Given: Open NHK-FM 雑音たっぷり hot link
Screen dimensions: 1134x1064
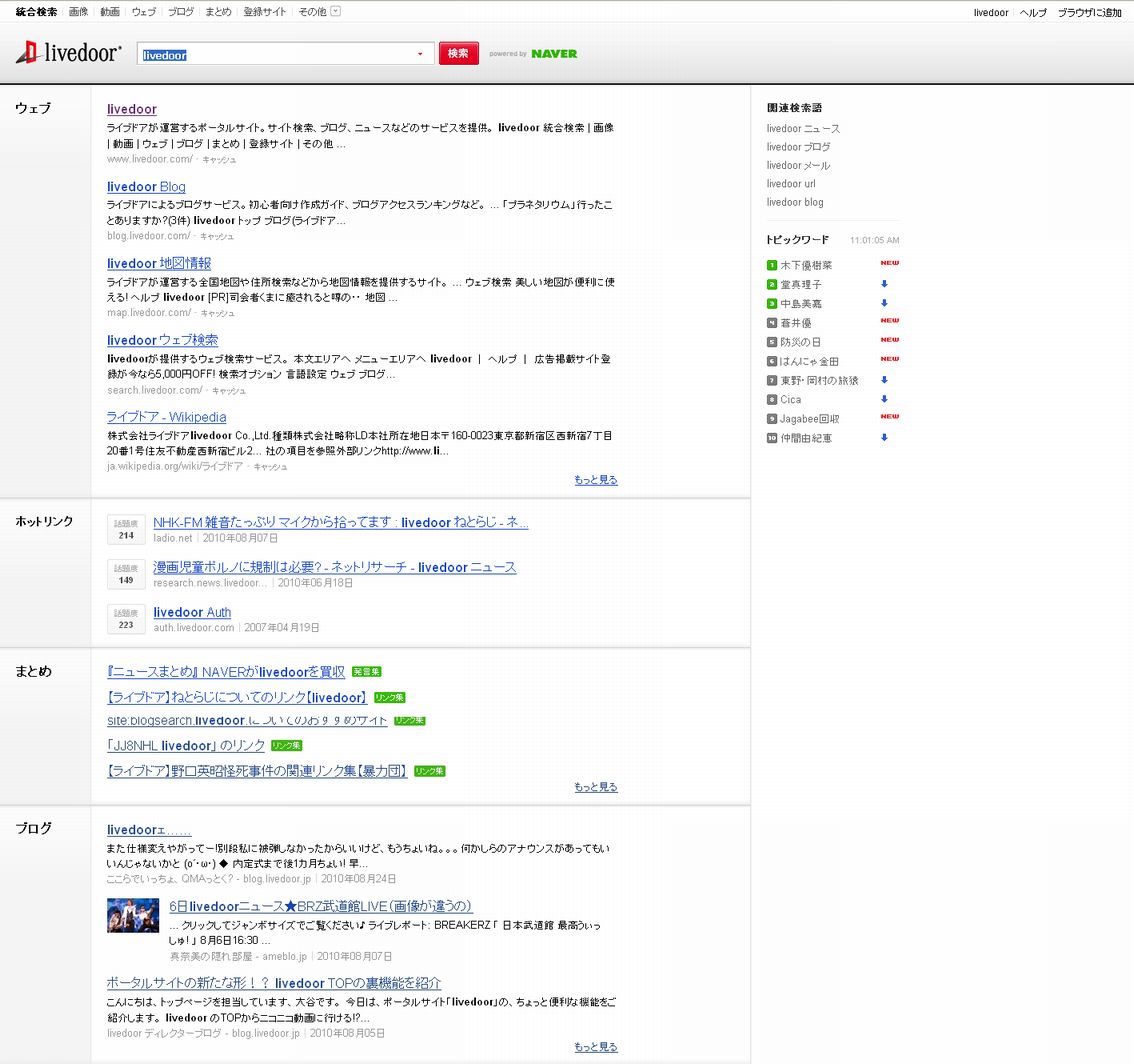Looking at the screenshot, I should [341, 522].
